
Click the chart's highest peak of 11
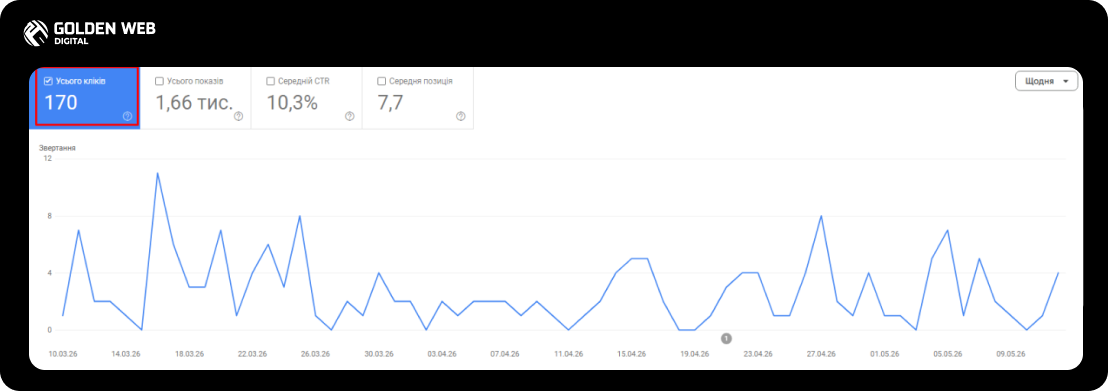[x=158, y=173]
